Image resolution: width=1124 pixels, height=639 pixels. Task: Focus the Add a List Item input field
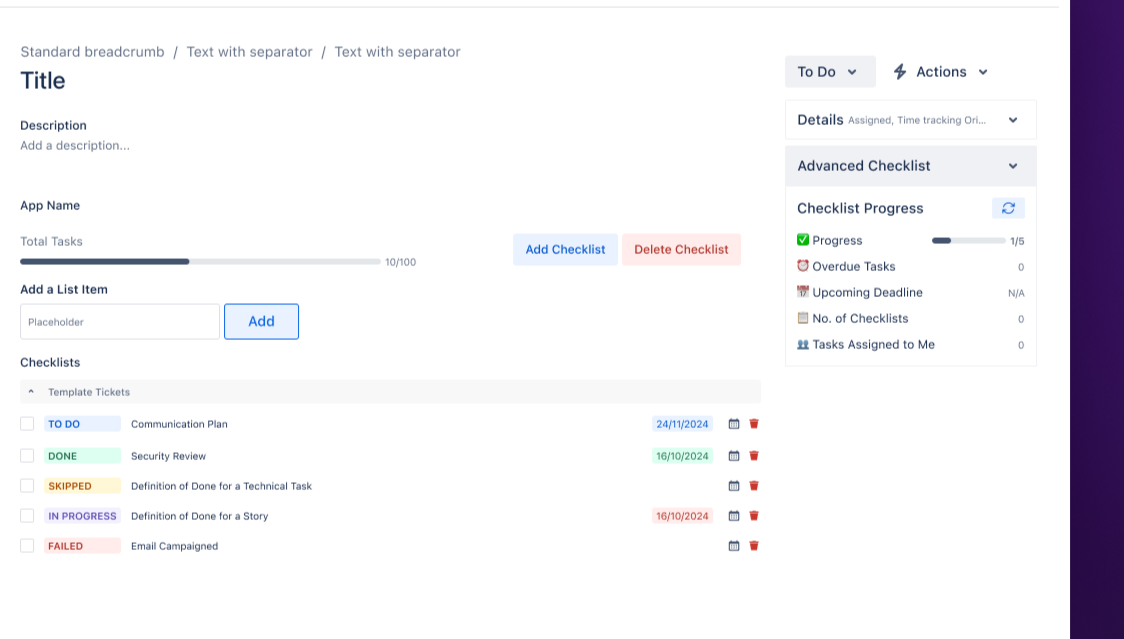click(120, 322)
